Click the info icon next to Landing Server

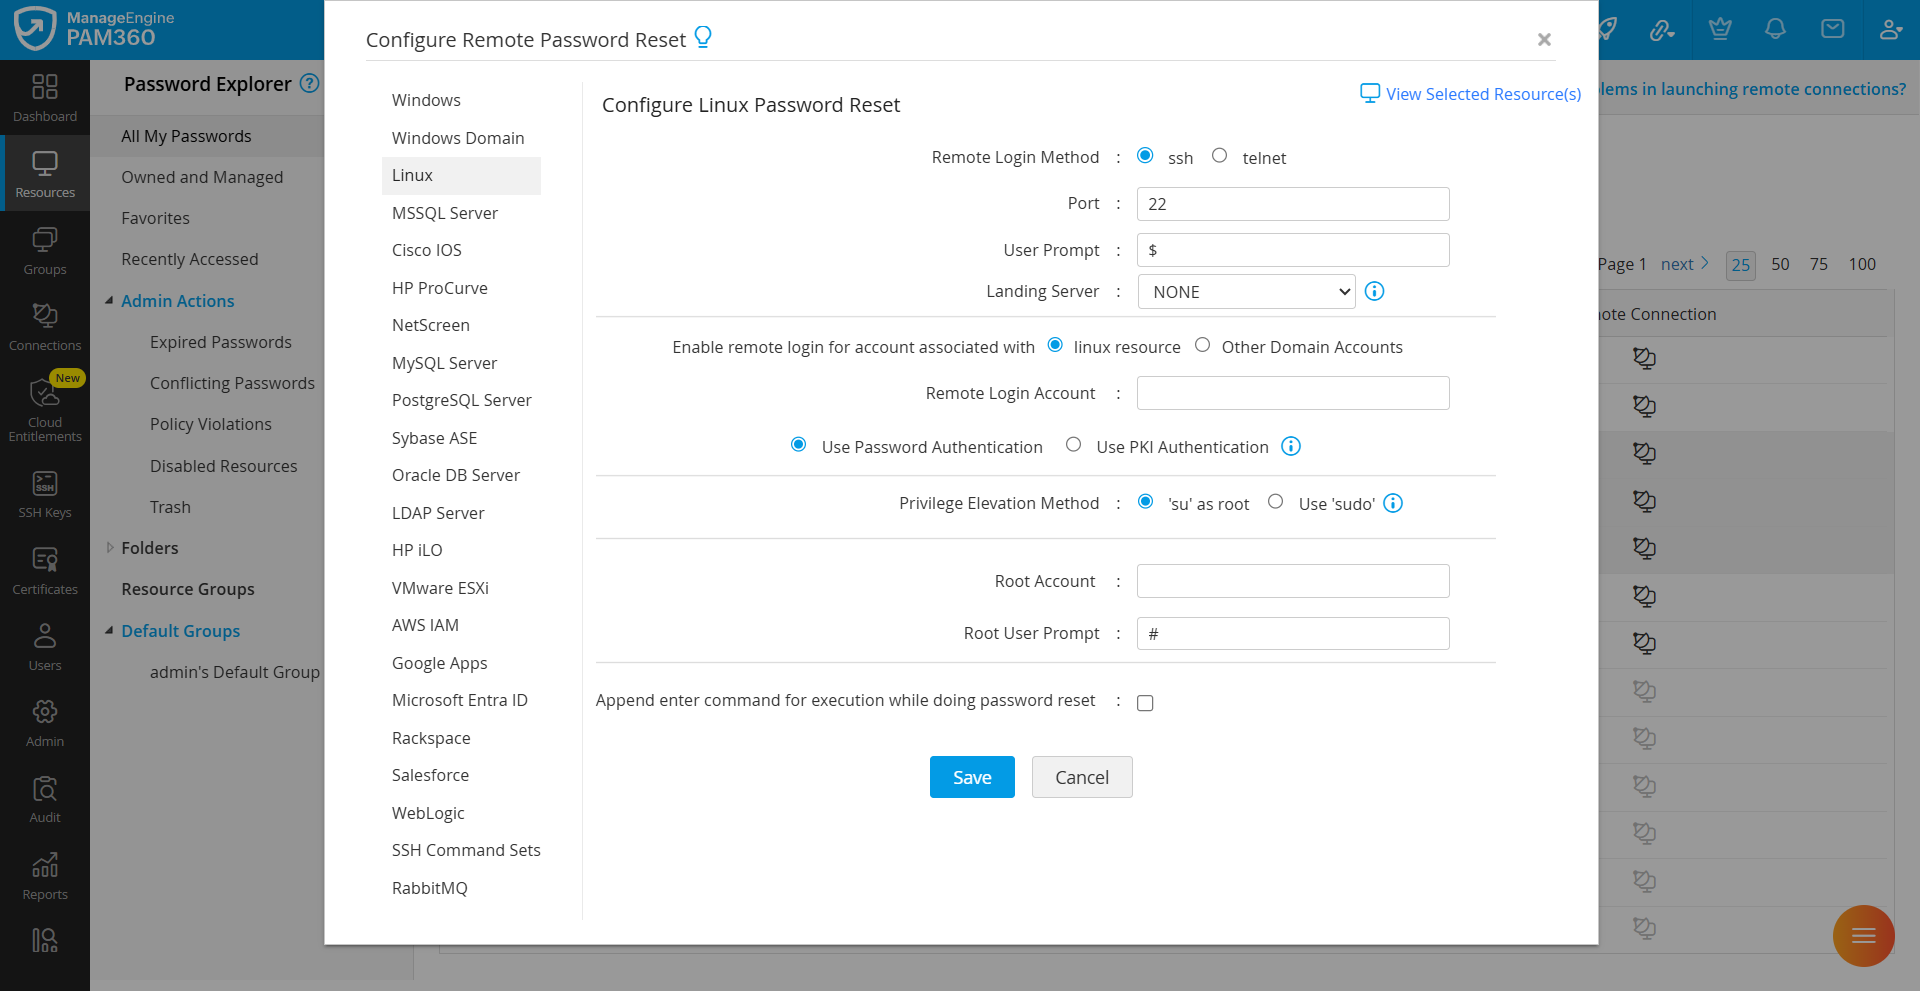point(1374,291)
